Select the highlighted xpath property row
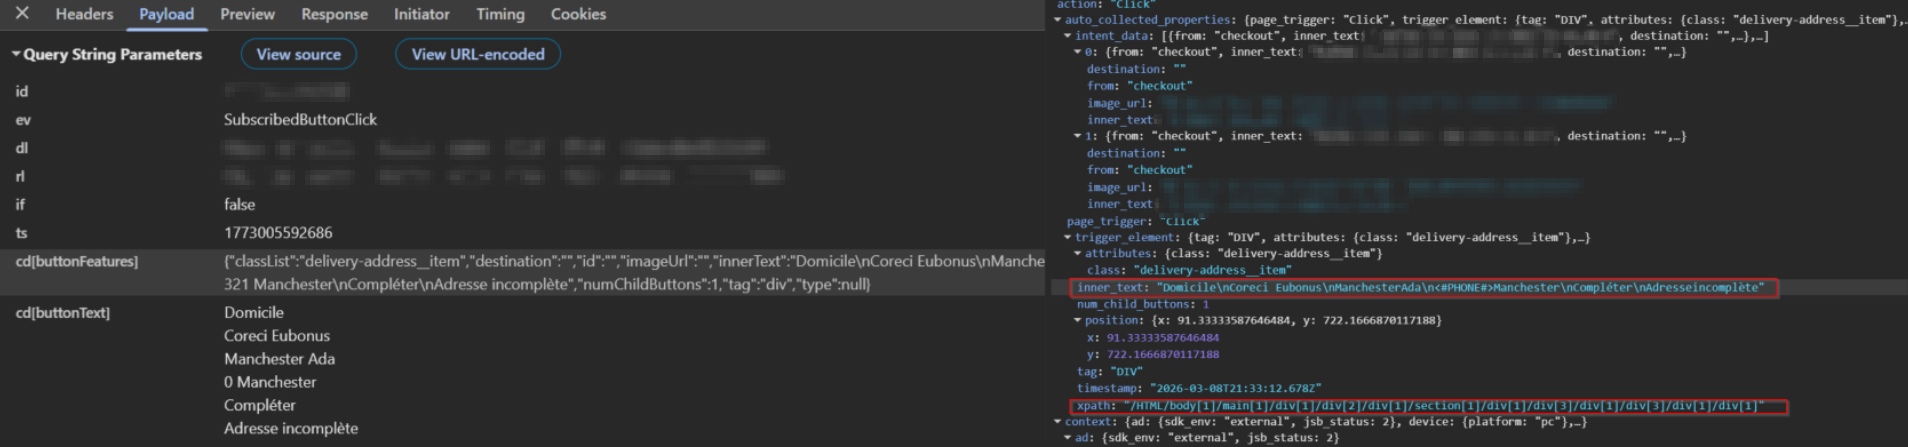Viewport: 1908px width, 447px height. click(x=1429, y=406)
